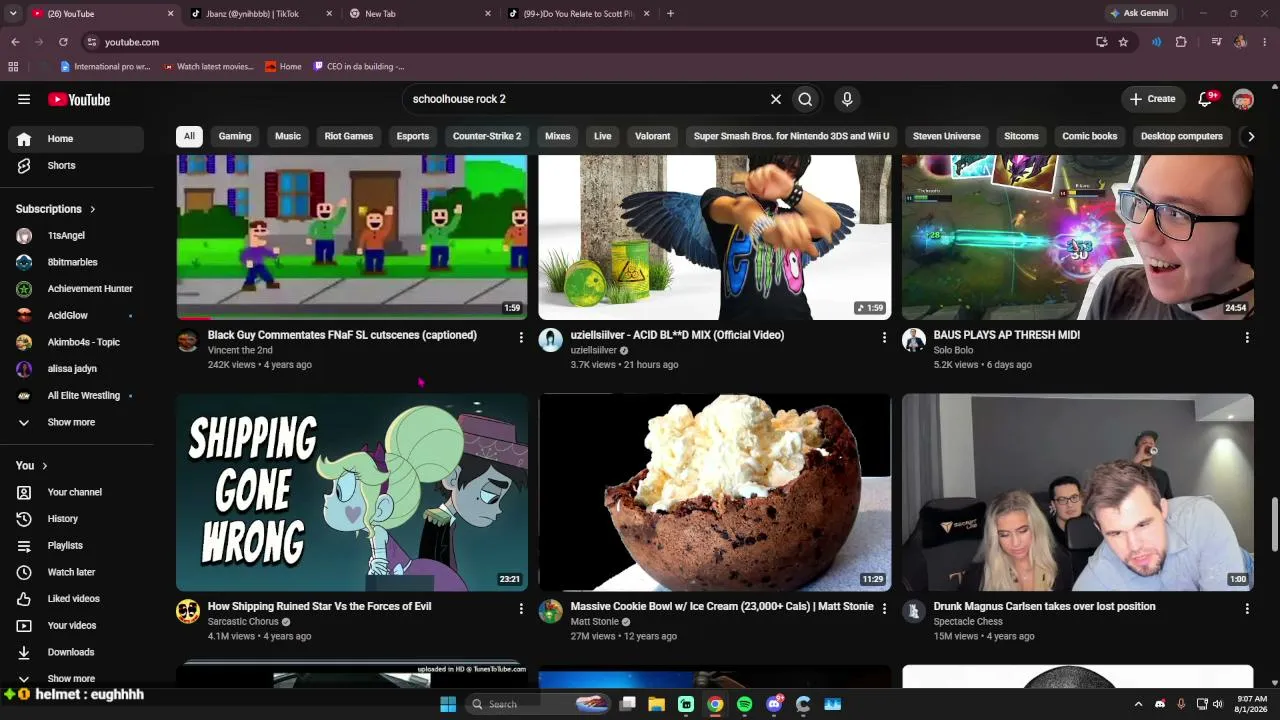The image size is (1280, 720).
Task: Open options for Massive Cookie Bowl video
Action: tap(884, 609)
